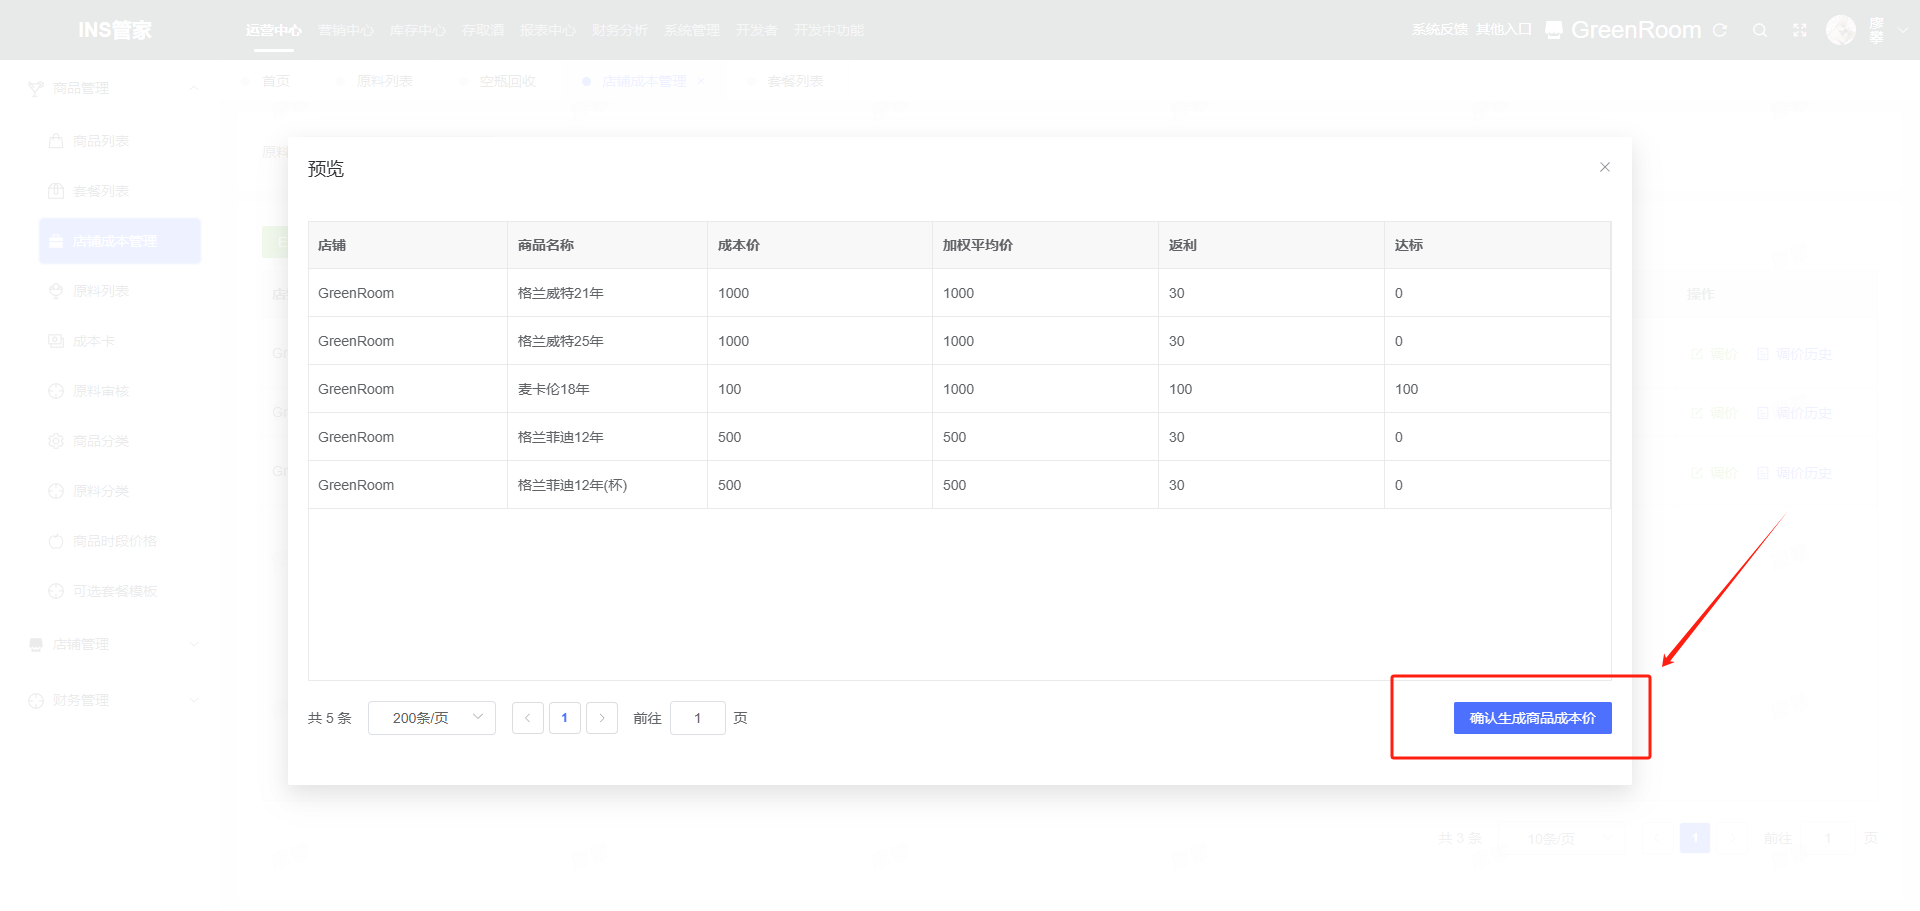Click the user avatar in header

[1841, 30]
